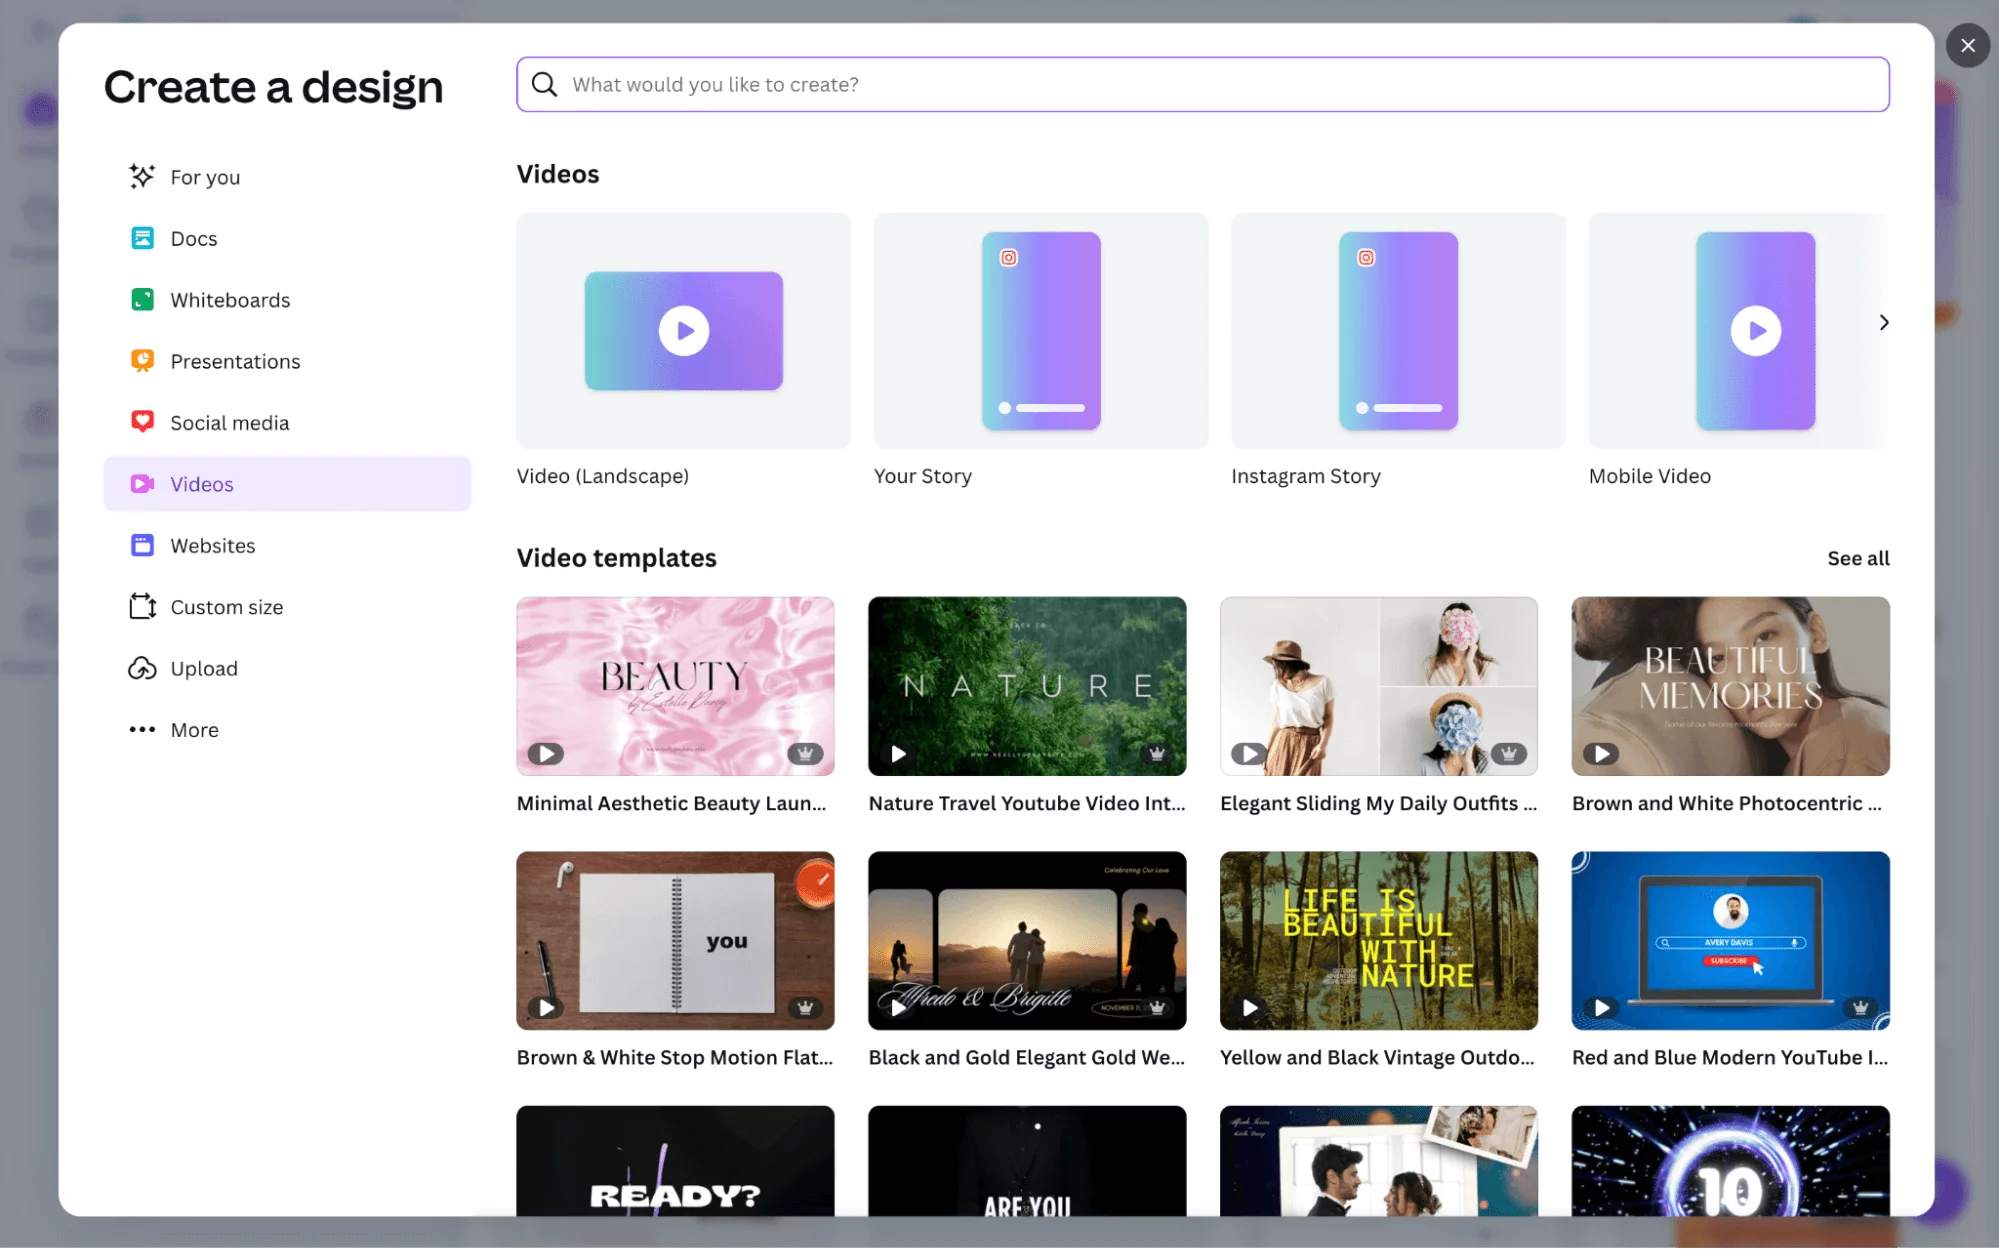This screenshot has width=1999, height=1249.
Task: Click the Pro crown on Daily Outfits template
Action: tap(1508, 753)
